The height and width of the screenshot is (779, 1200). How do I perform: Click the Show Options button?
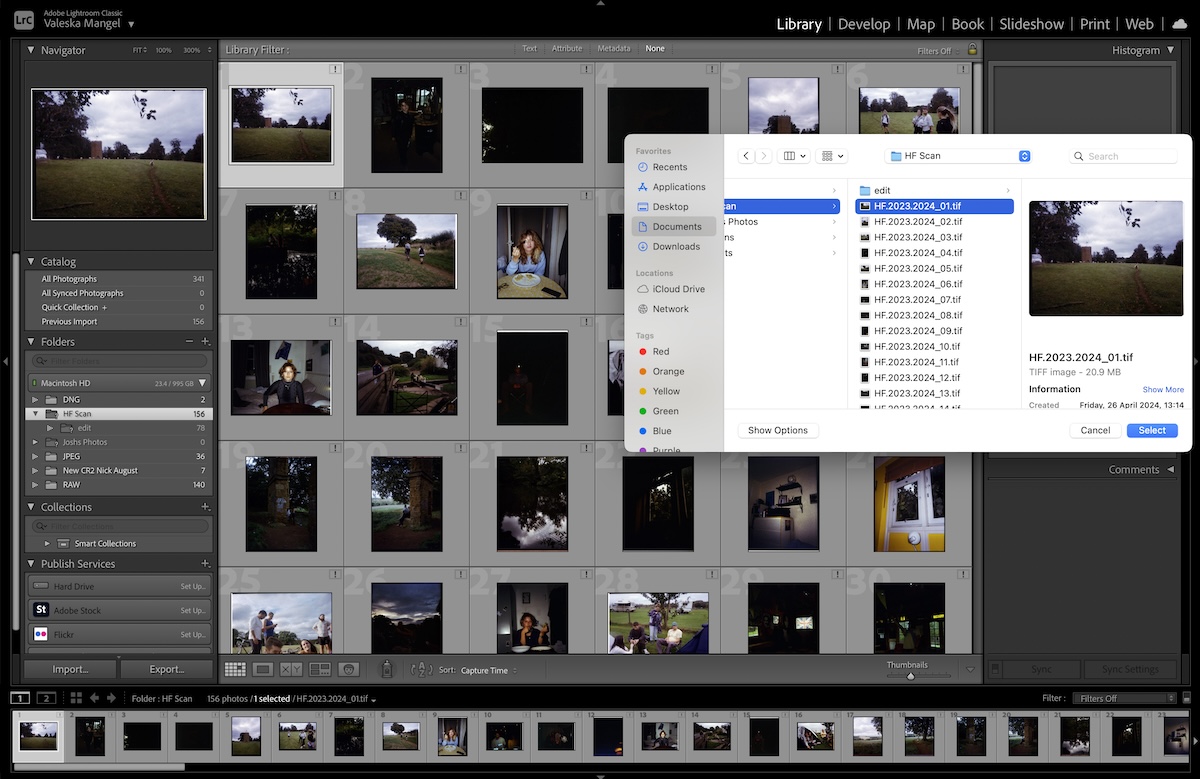click(x=777, y=430)
